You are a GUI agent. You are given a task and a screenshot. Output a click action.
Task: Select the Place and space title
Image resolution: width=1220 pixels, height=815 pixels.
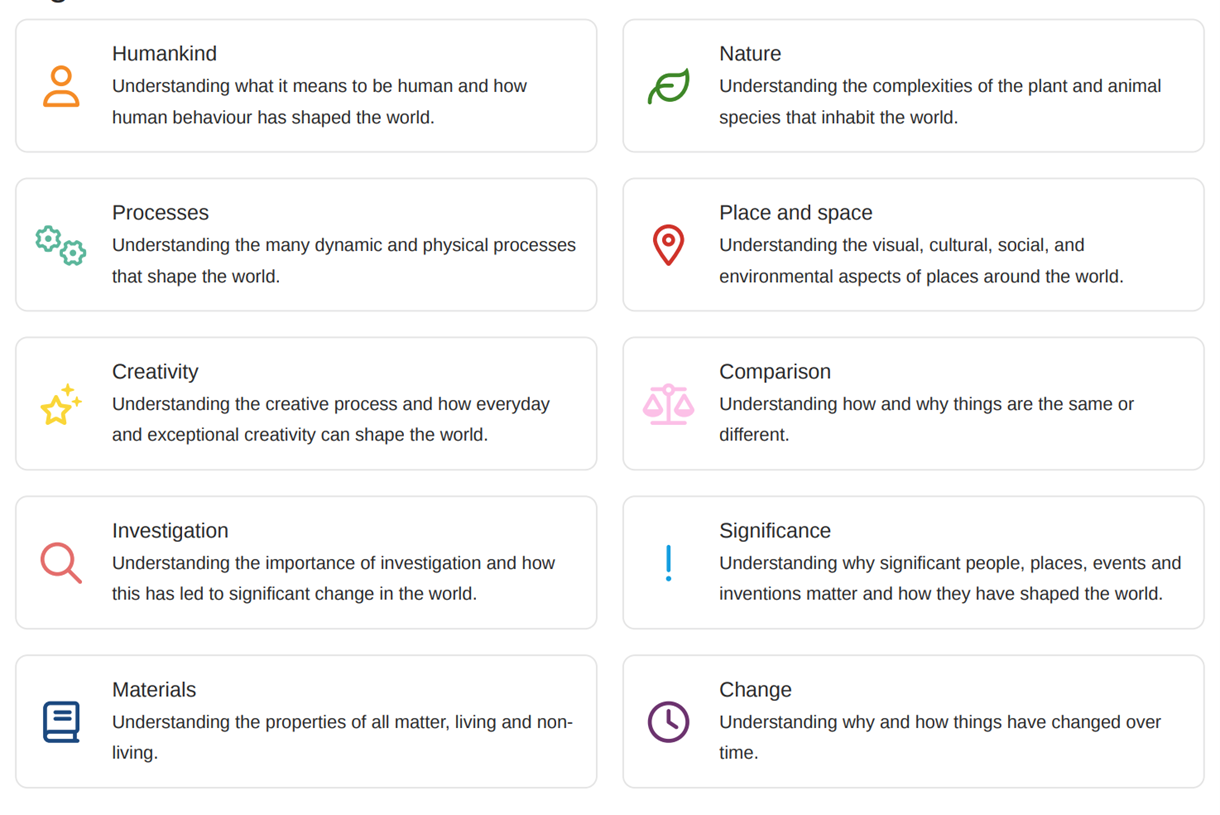coord(796,213)
